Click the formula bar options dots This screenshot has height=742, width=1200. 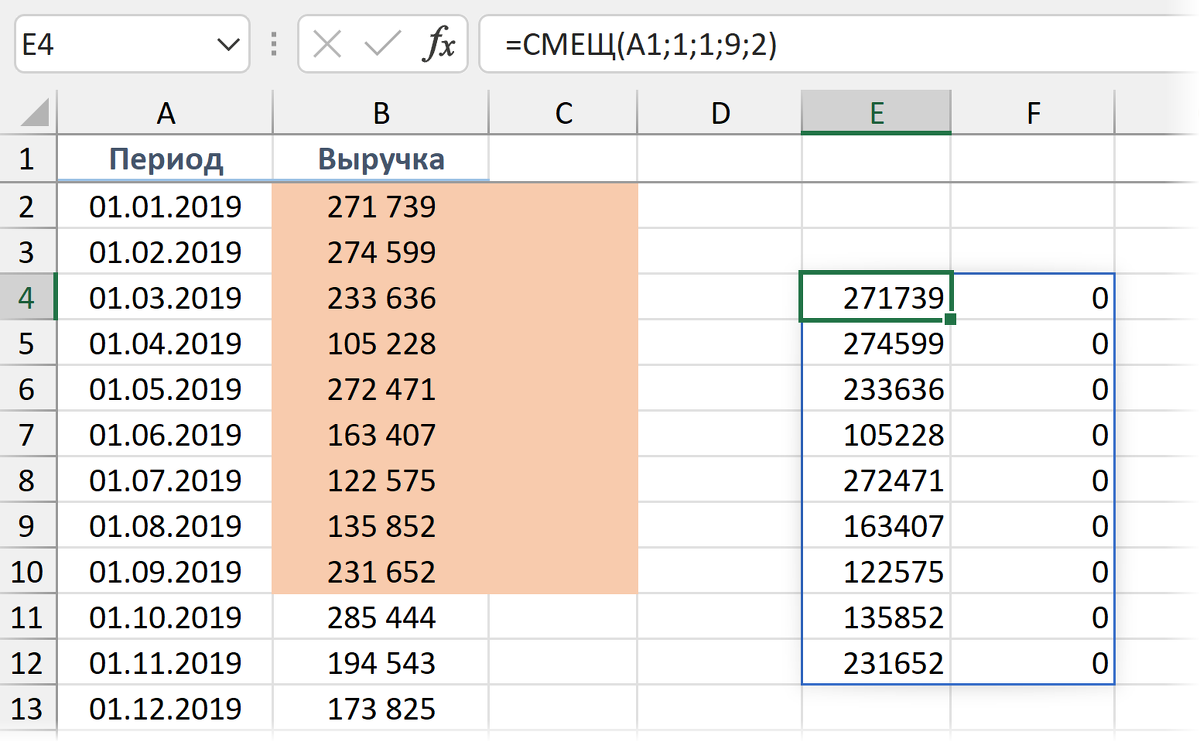[x=274, y=45]
